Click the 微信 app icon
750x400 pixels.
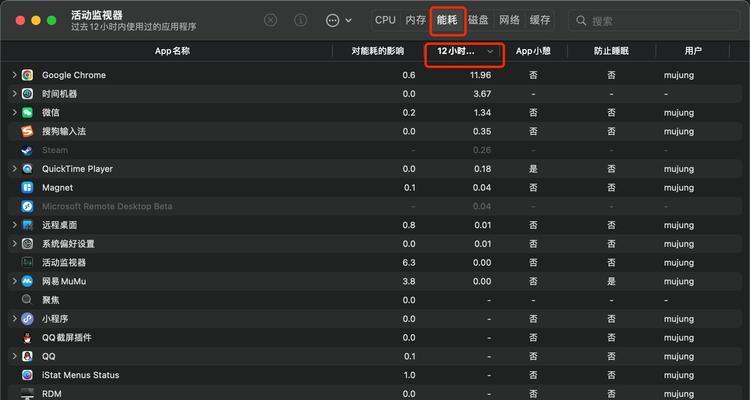pyautogui.click(x=27, y=112)
